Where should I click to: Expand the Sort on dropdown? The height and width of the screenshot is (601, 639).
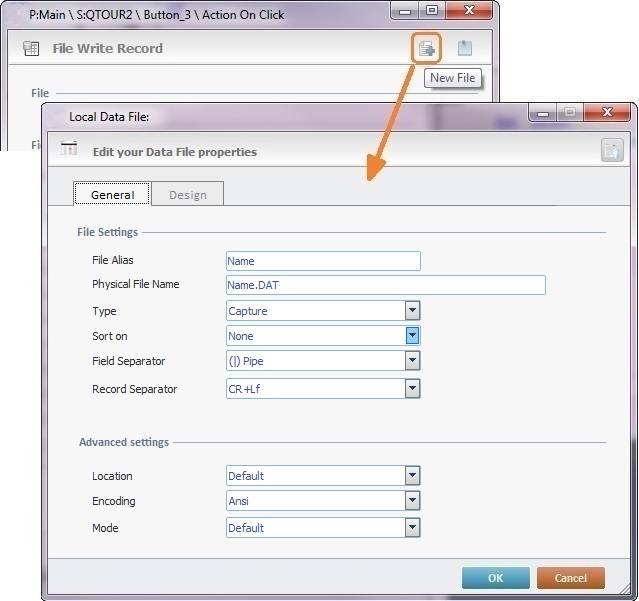pos(412,336)
